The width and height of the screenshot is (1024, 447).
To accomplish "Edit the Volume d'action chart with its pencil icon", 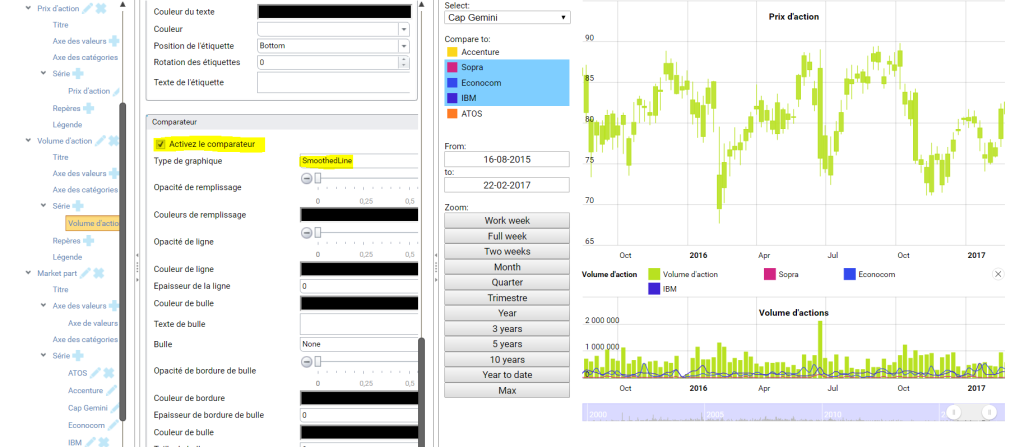I will tap(100, 141).
